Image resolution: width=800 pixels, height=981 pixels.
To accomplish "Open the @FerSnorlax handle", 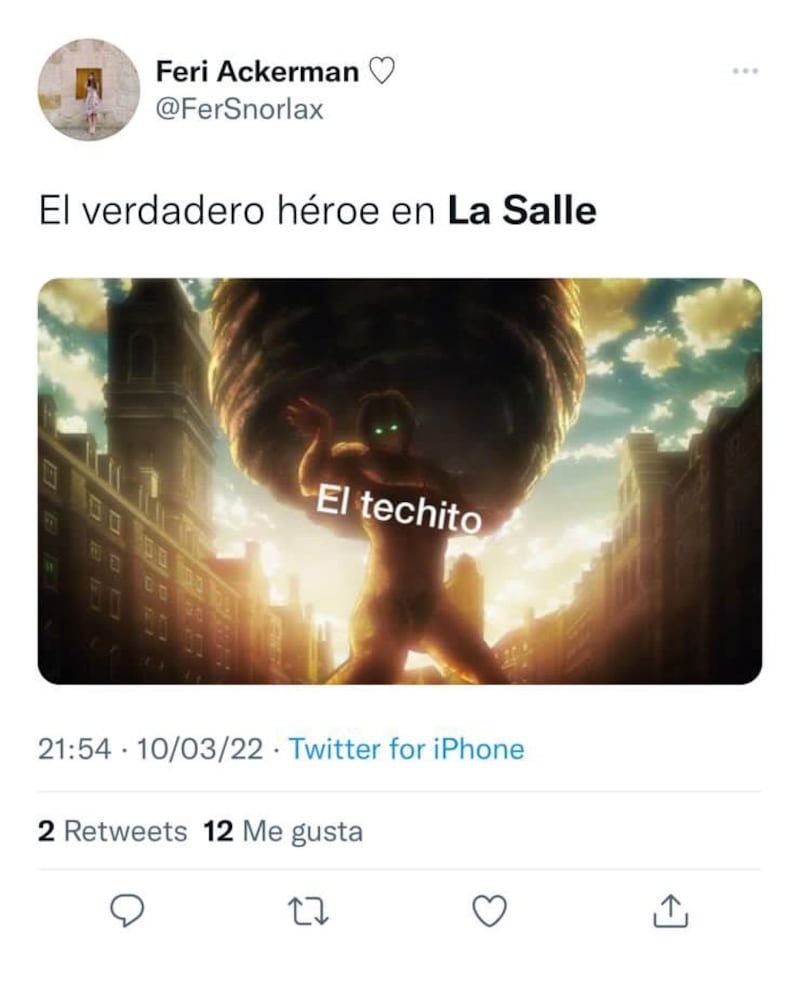I will pos(239,109).
